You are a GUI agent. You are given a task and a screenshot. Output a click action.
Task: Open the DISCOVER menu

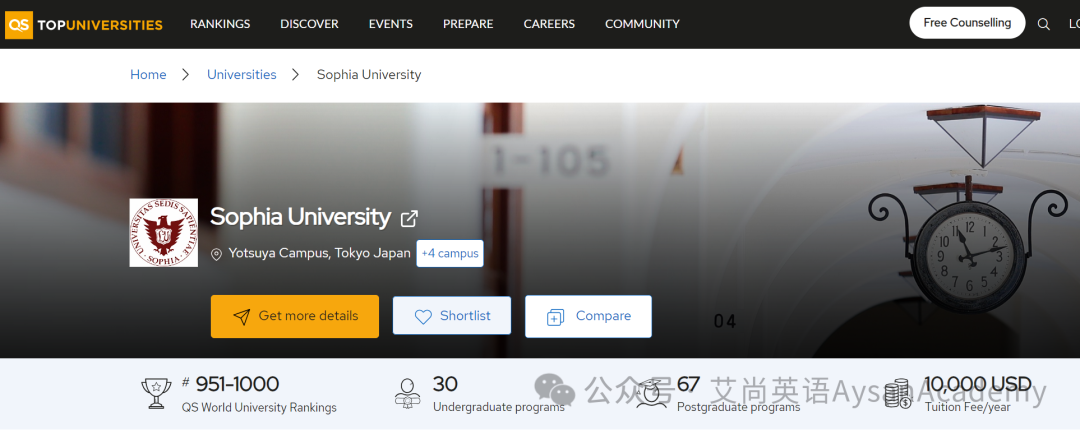[x=309, y=24]
